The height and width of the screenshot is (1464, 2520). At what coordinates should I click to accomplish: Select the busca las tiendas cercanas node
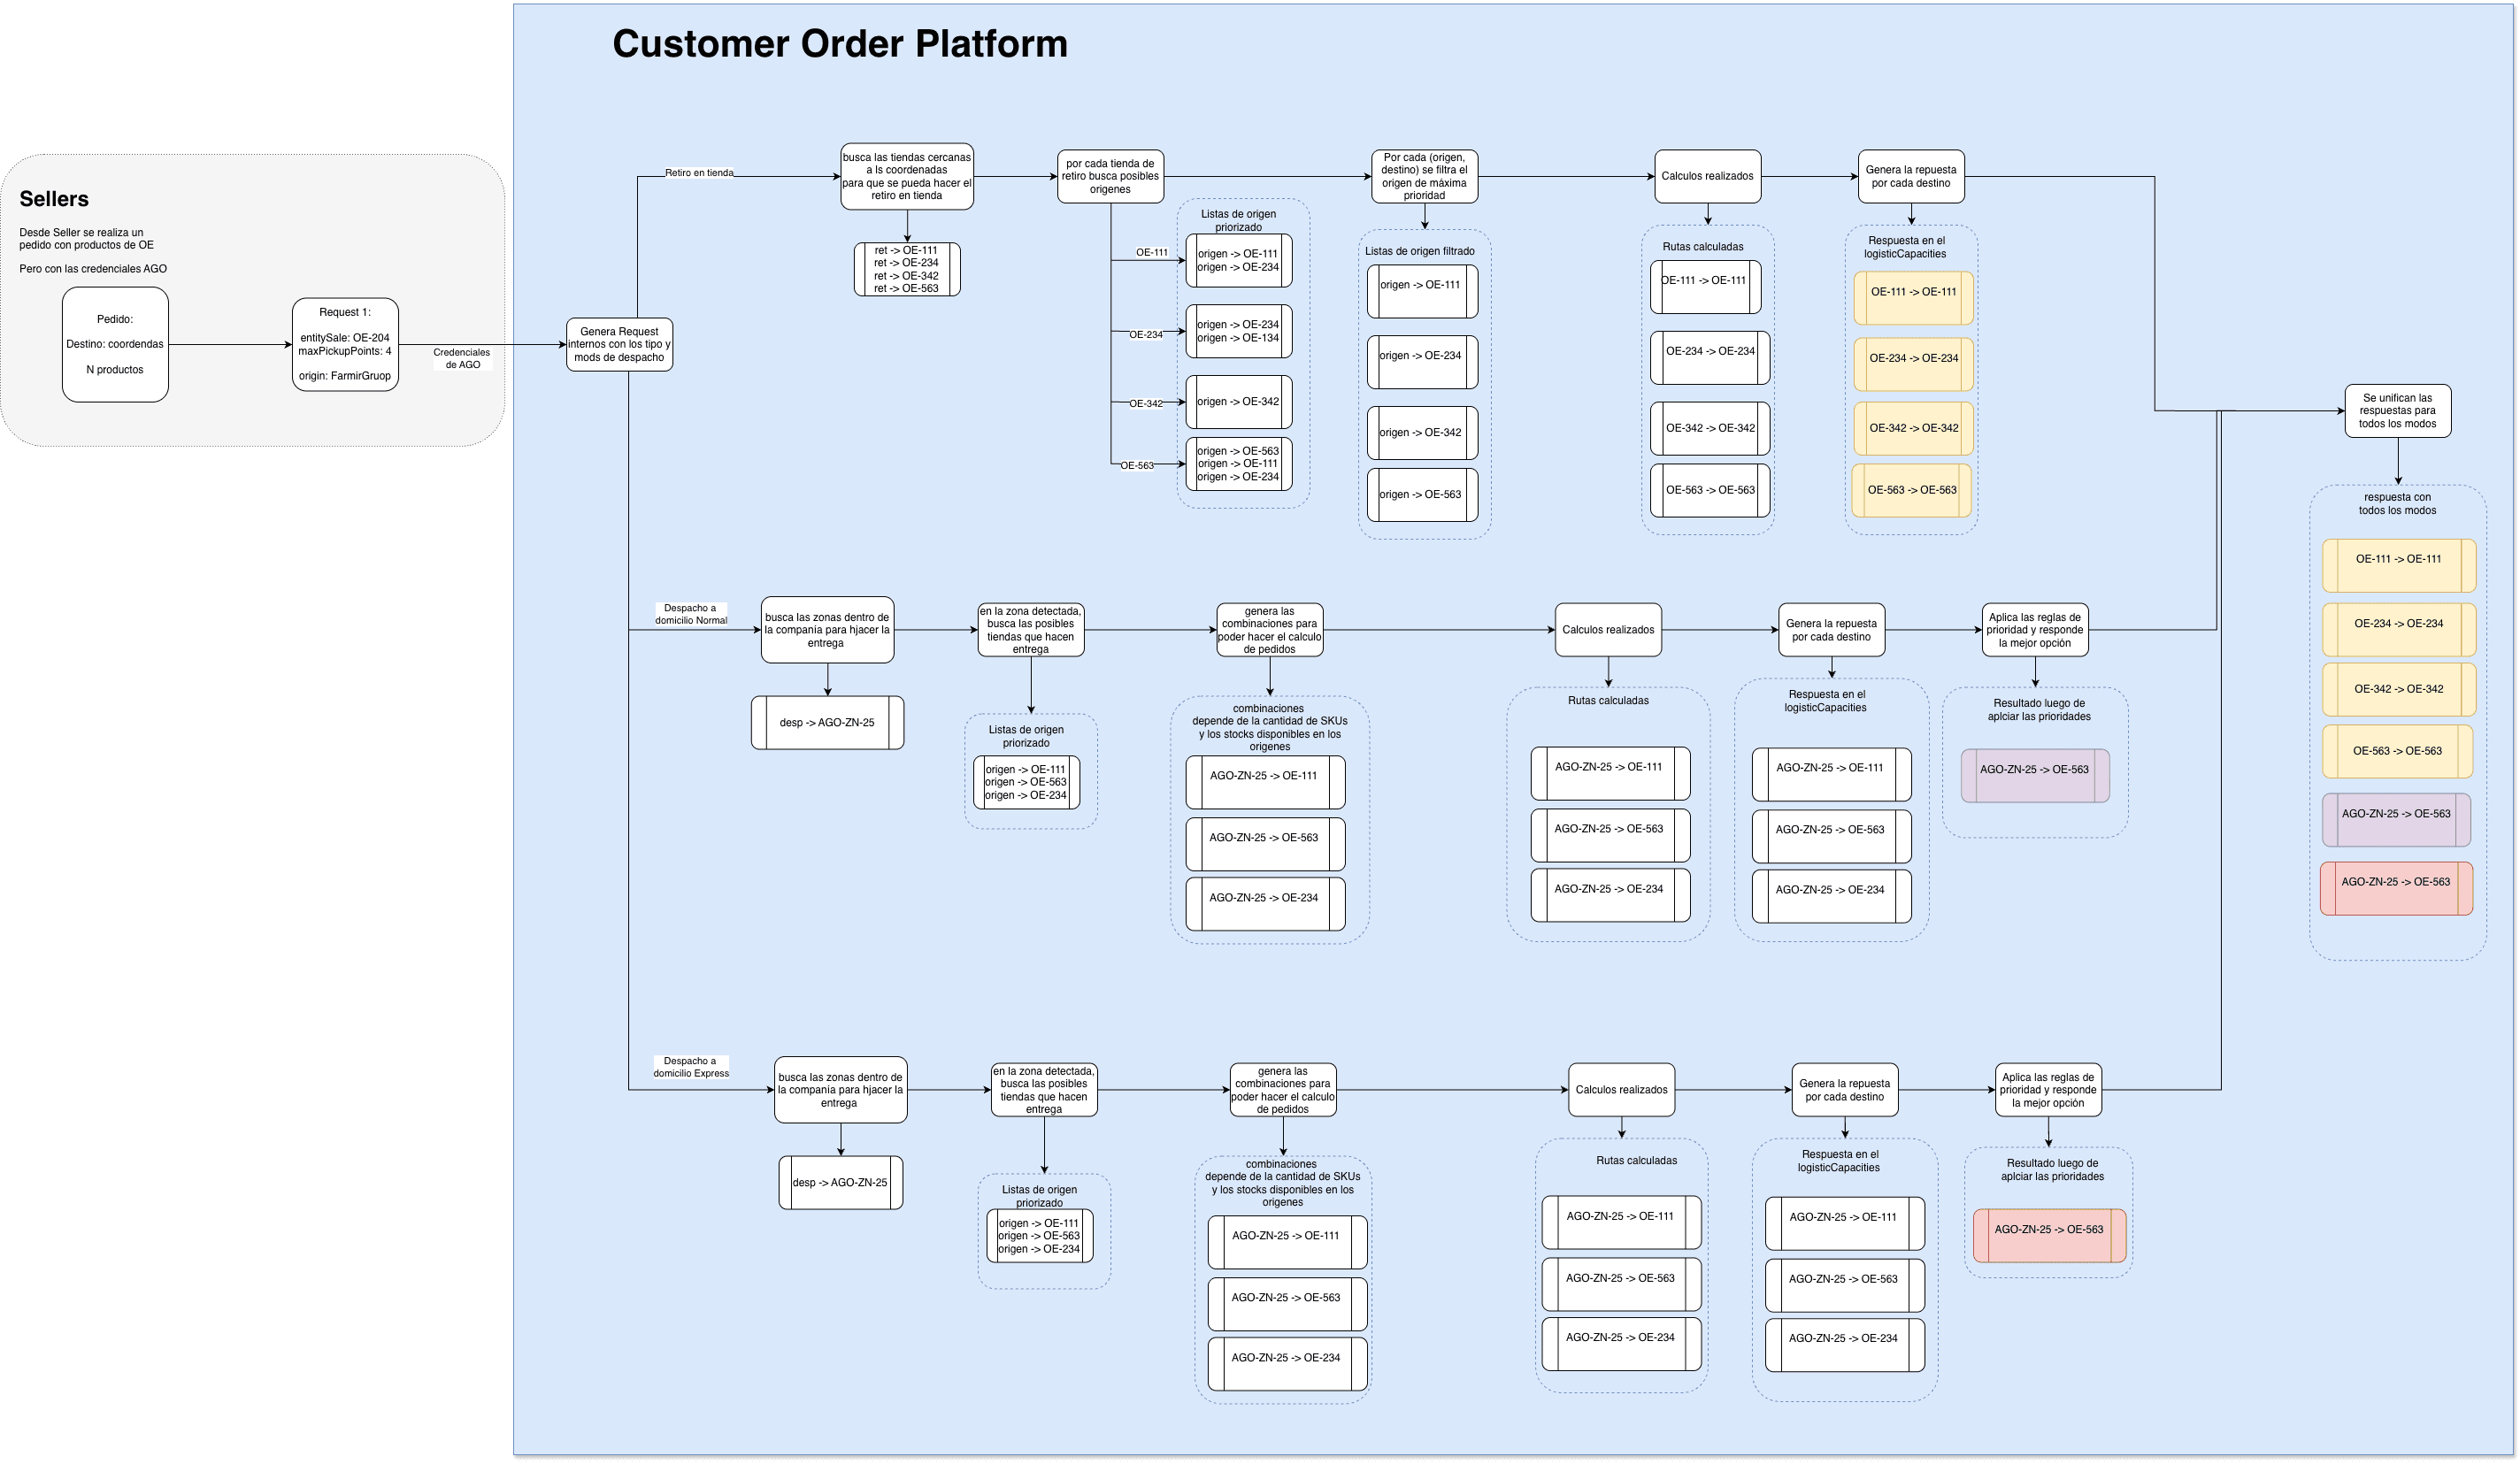(906, 176)
